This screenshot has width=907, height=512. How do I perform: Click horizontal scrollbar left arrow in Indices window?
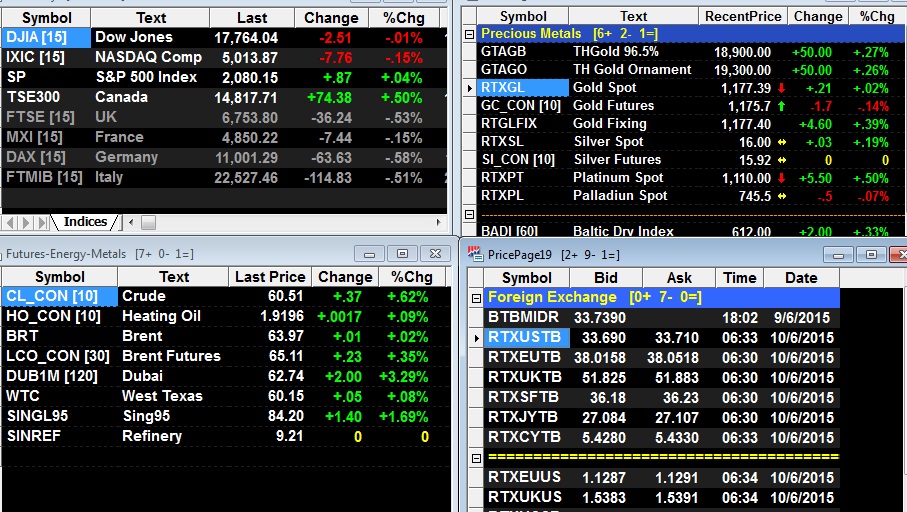point(131,222)
